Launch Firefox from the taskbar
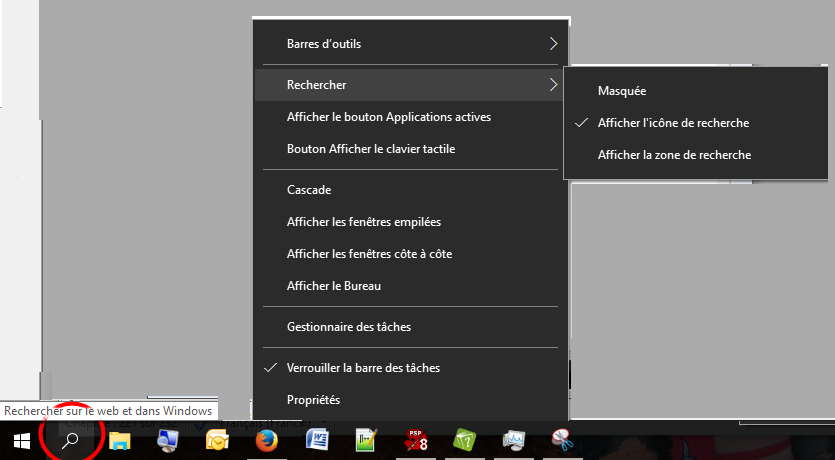835x460 pixels. click(x=266, y=440)
